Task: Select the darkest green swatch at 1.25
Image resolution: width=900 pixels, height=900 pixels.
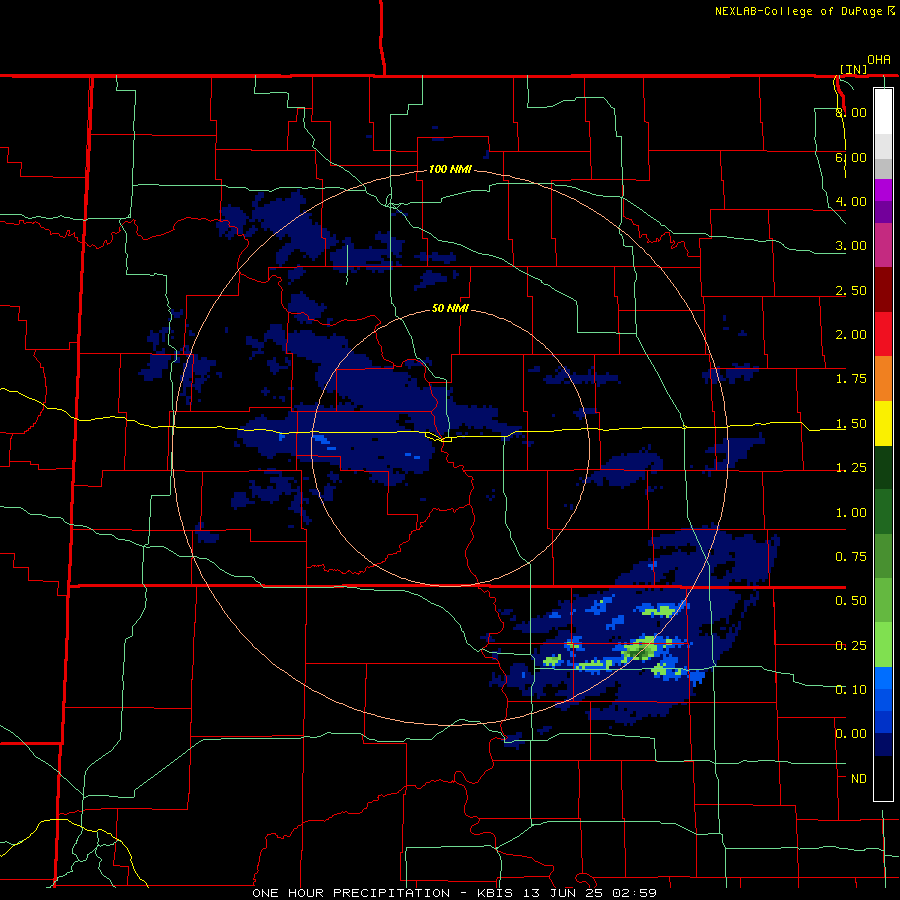Action: click(883, 468)
